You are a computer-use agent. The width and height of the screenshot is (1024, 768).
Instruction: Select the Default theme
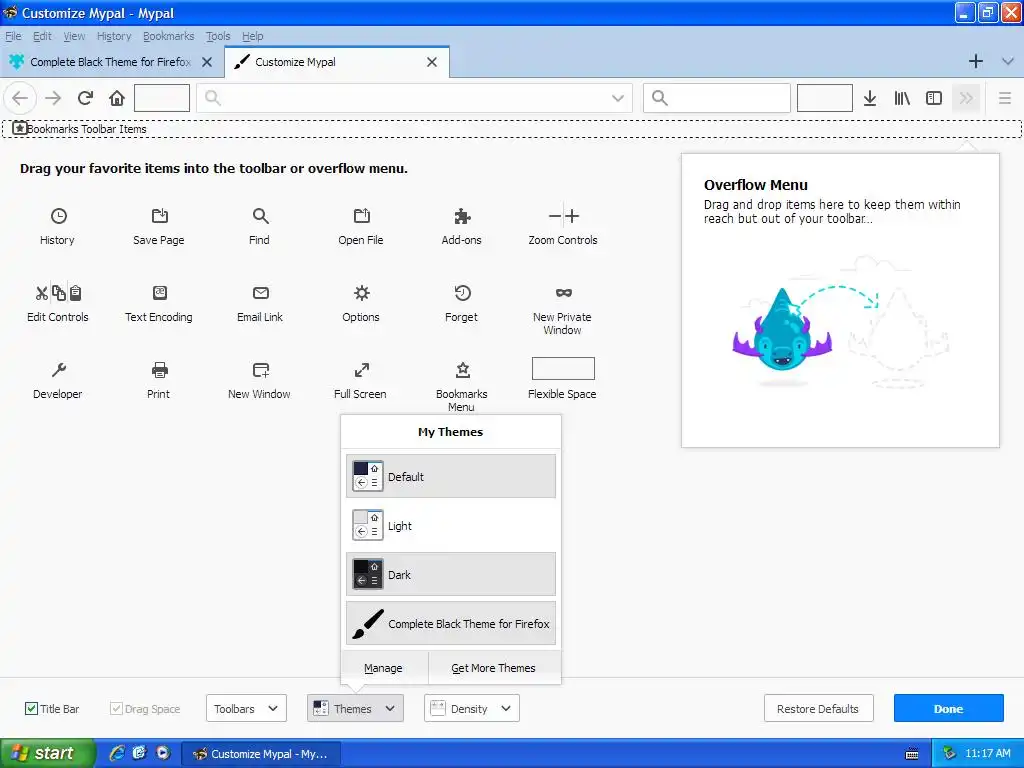[451, 477]
